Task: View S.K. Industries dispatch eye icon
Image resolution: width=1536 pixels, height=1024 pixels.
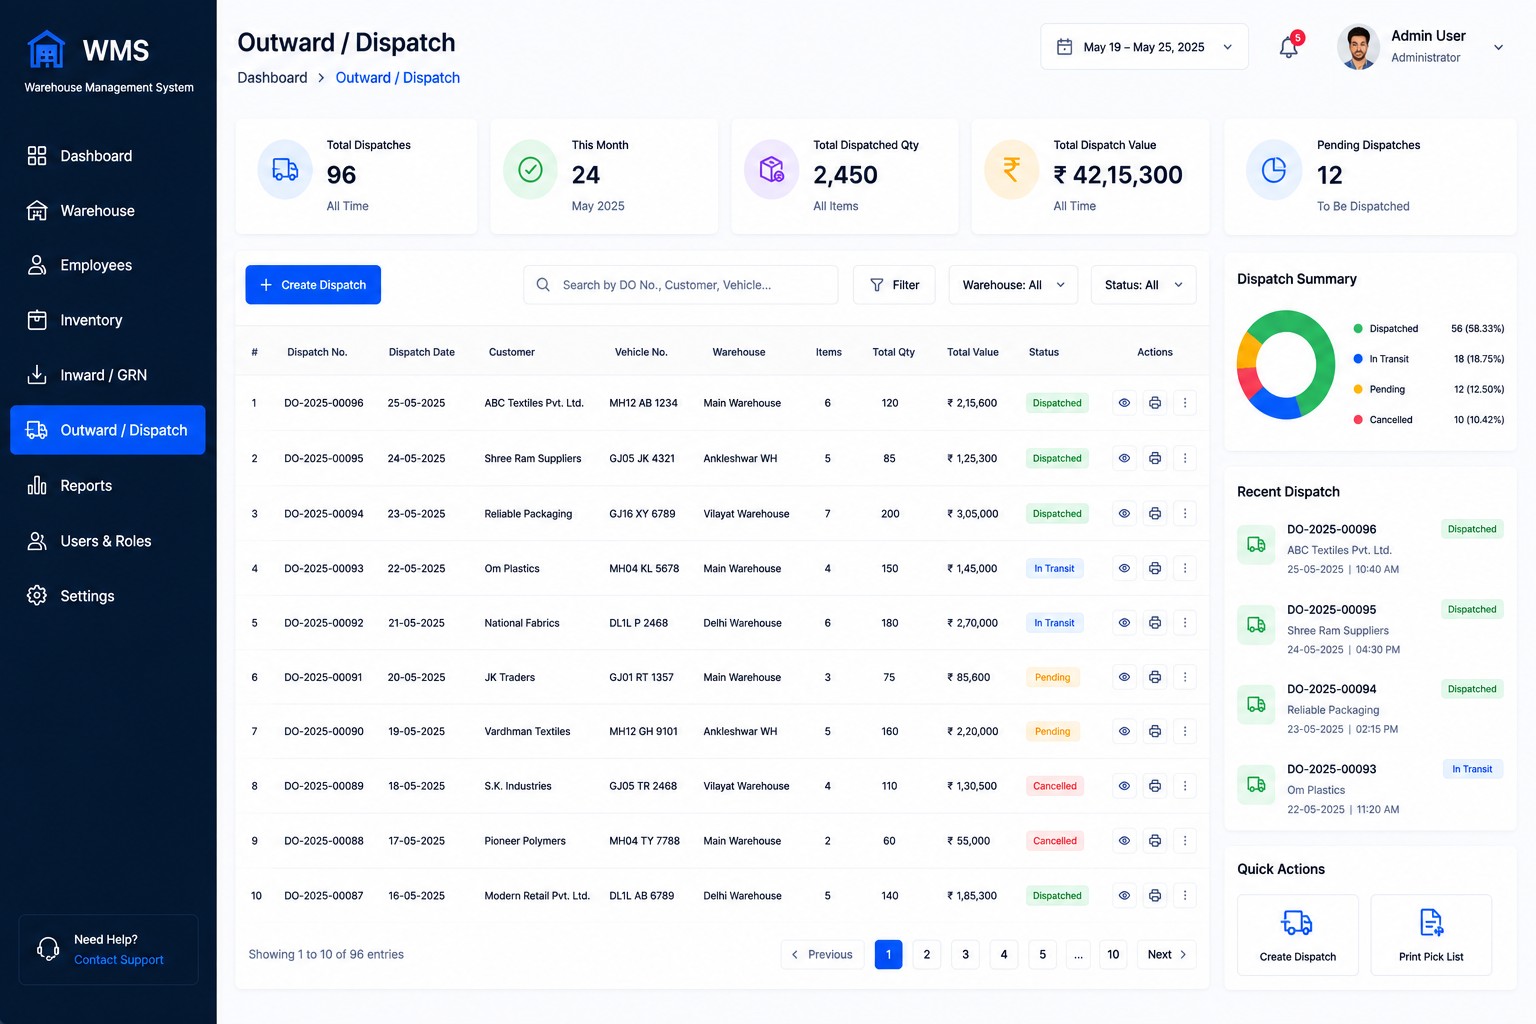Action: (x=1124, y=786)
